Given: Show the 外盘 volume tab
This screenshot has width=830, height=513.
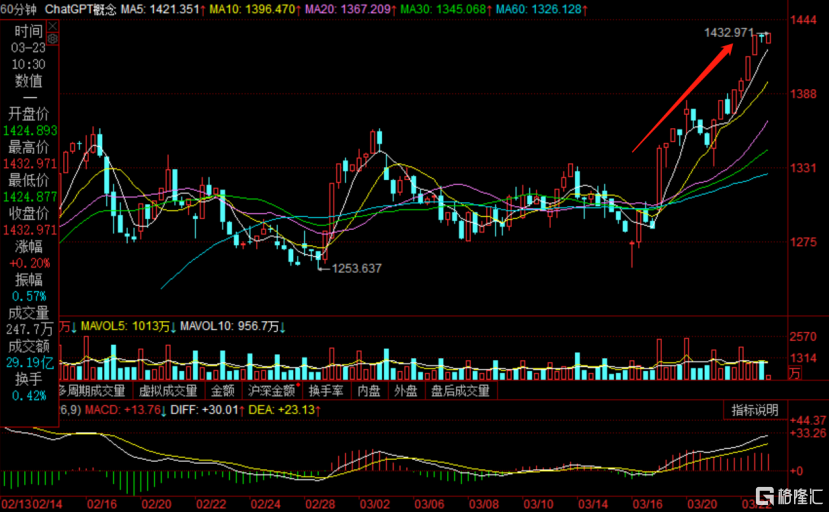Looking at the screenshot, I should click(x=405, y=391).
